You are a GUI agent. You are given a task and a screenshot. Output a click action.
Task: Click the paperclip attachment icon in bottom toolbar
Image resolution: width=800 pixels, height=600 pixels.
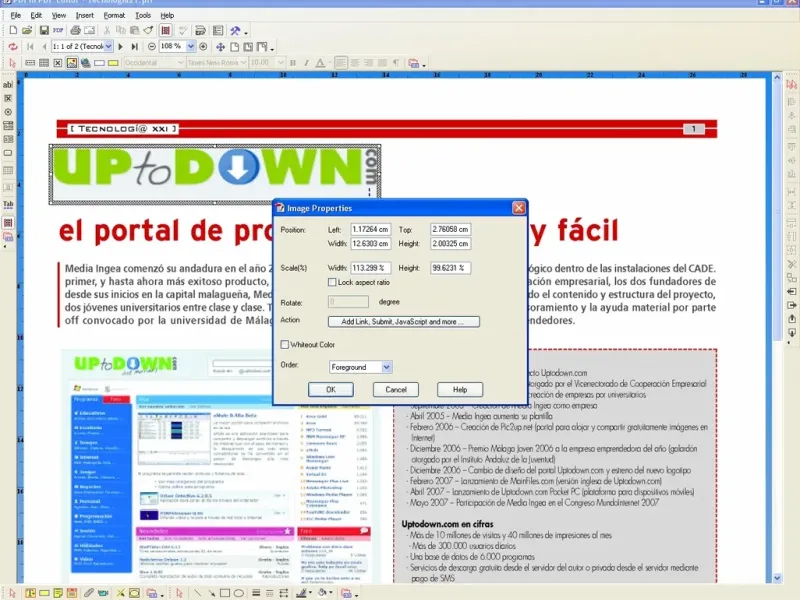[89, 593]
